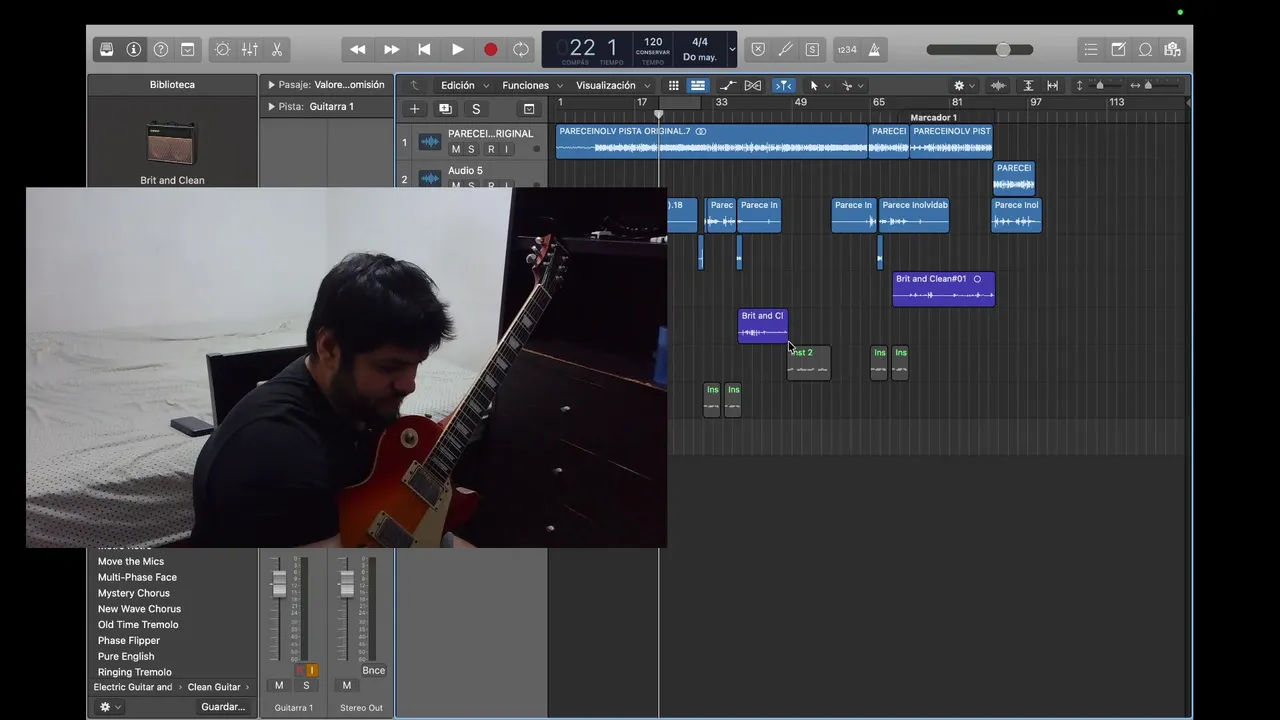The height and width of the screenshot is (720, 1280).
Task: Open the Toolbar toggle icon next to Quick Help
Action: pyautogui.click(x=188, y=49)
